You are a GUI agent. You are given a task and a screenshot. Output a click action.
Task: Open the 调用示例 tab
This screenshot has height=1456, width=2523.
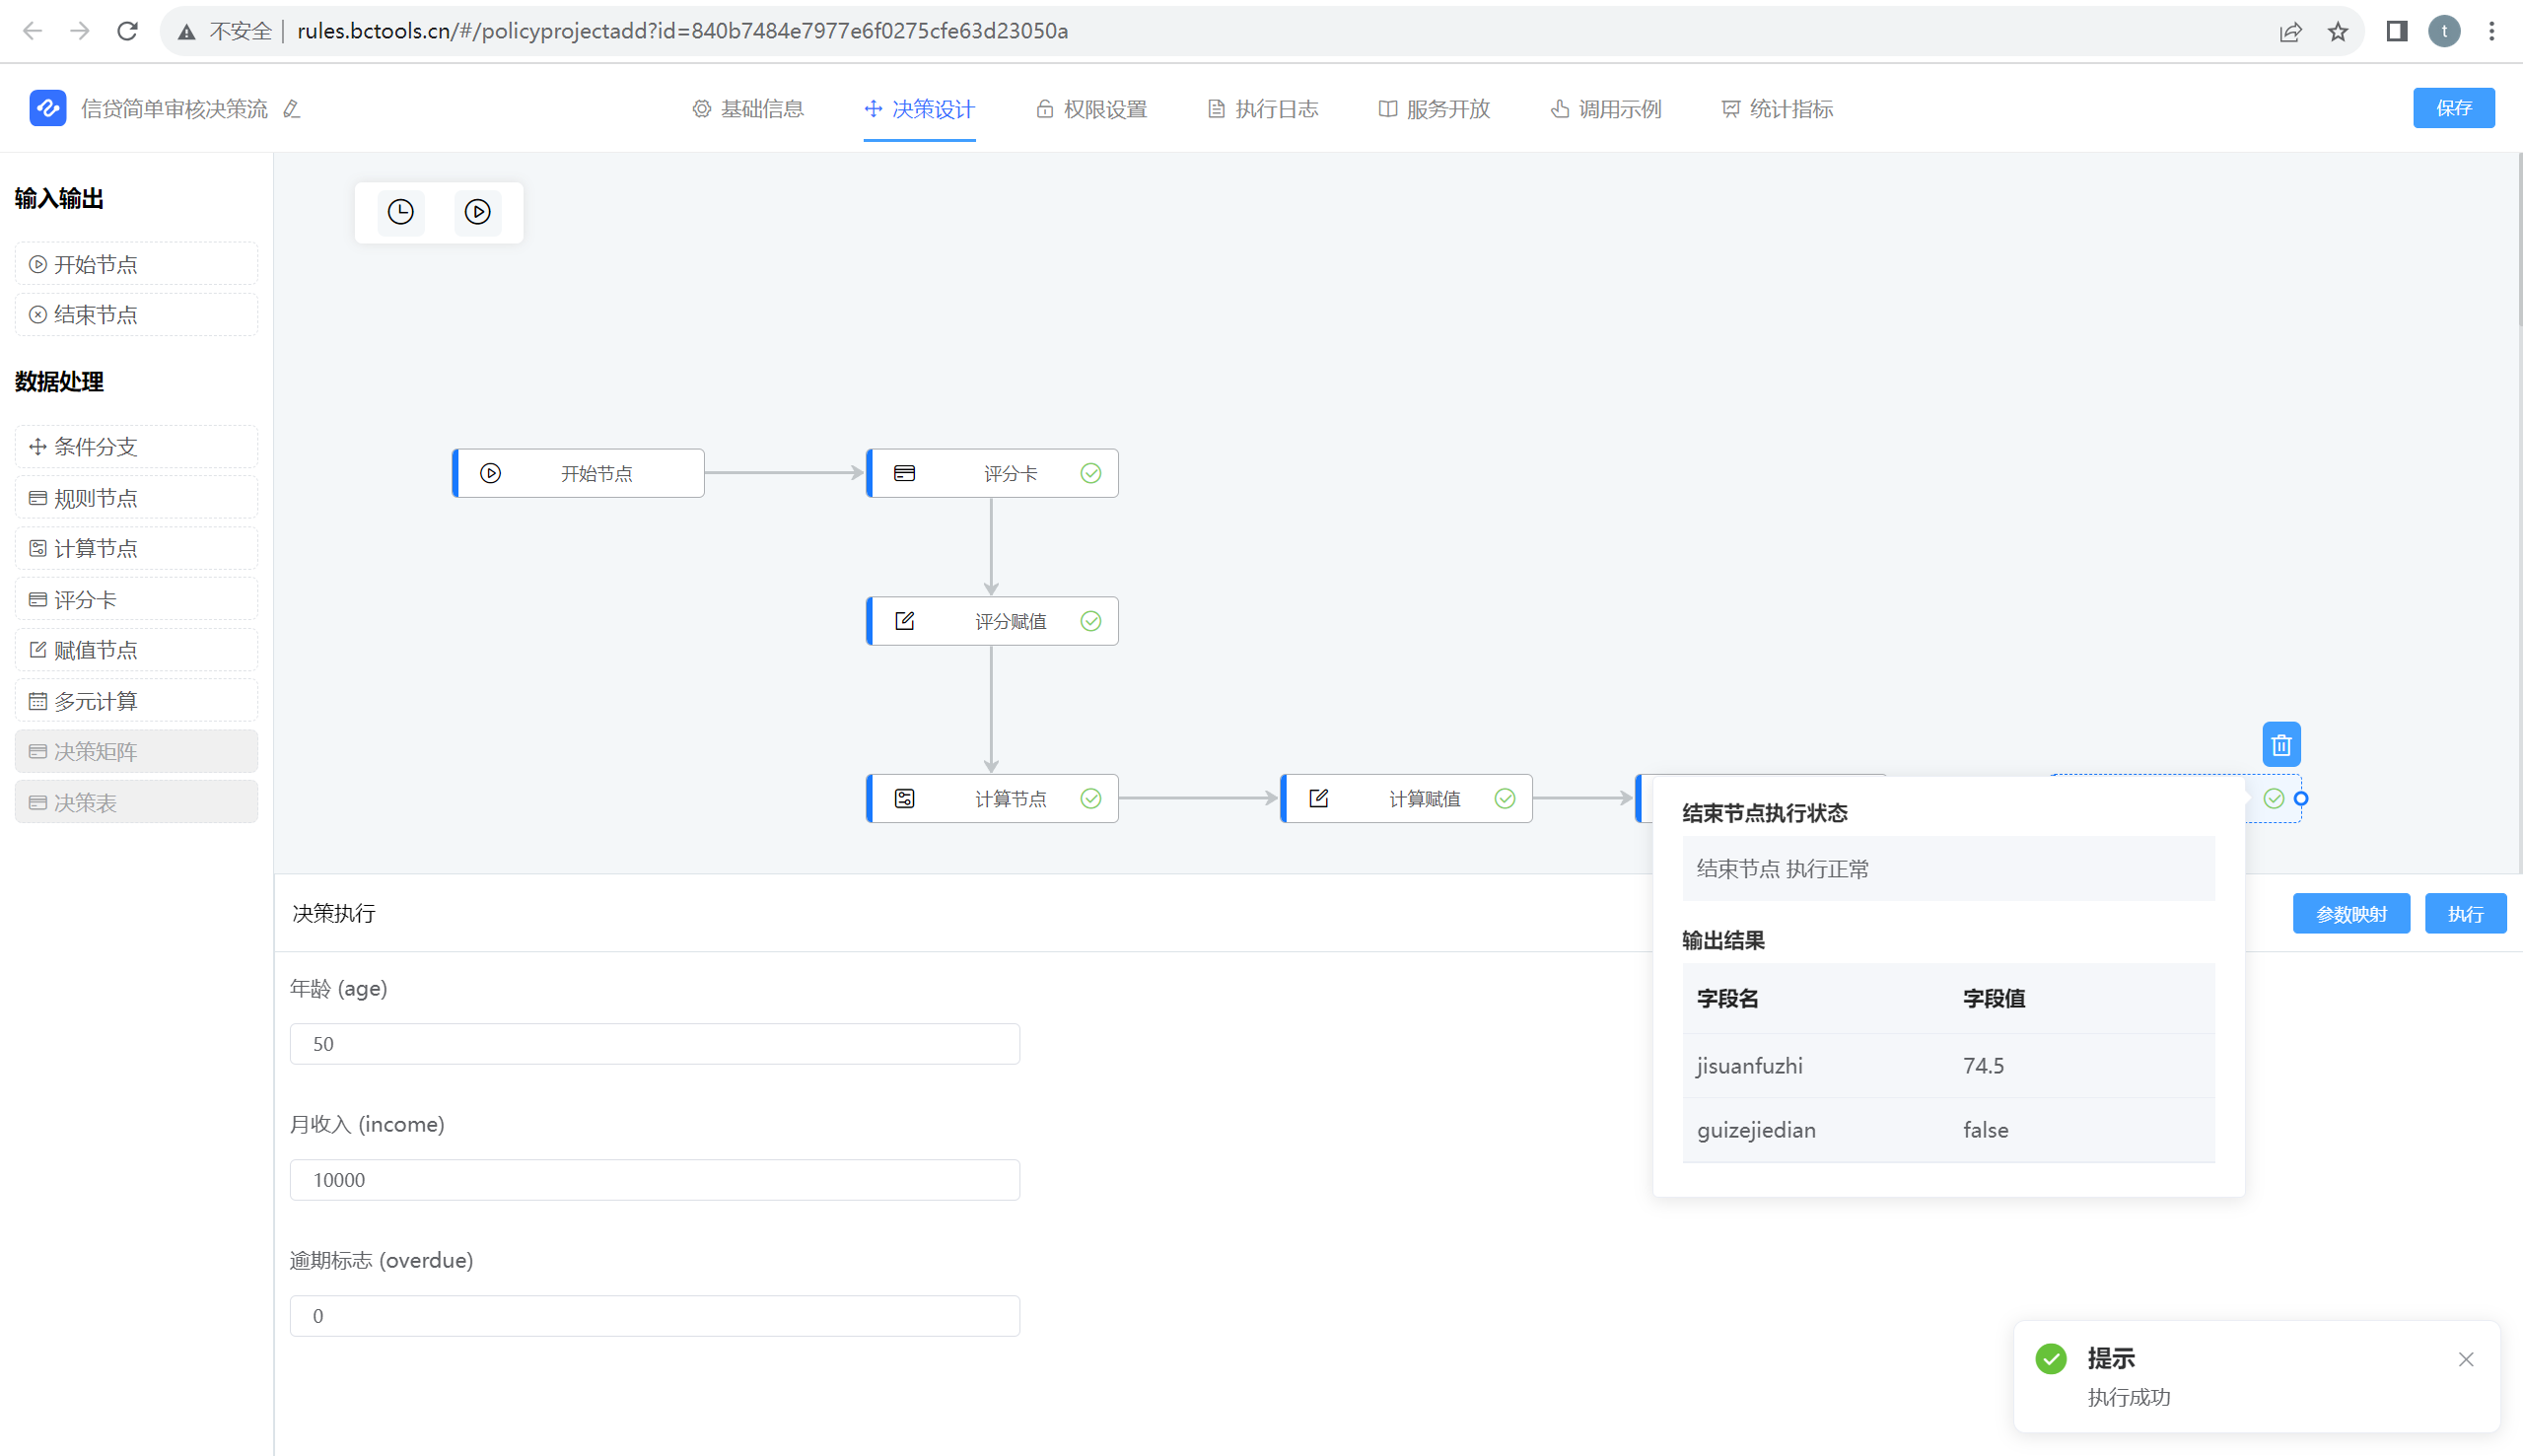pyautogui.click(x=1606, y=109)
